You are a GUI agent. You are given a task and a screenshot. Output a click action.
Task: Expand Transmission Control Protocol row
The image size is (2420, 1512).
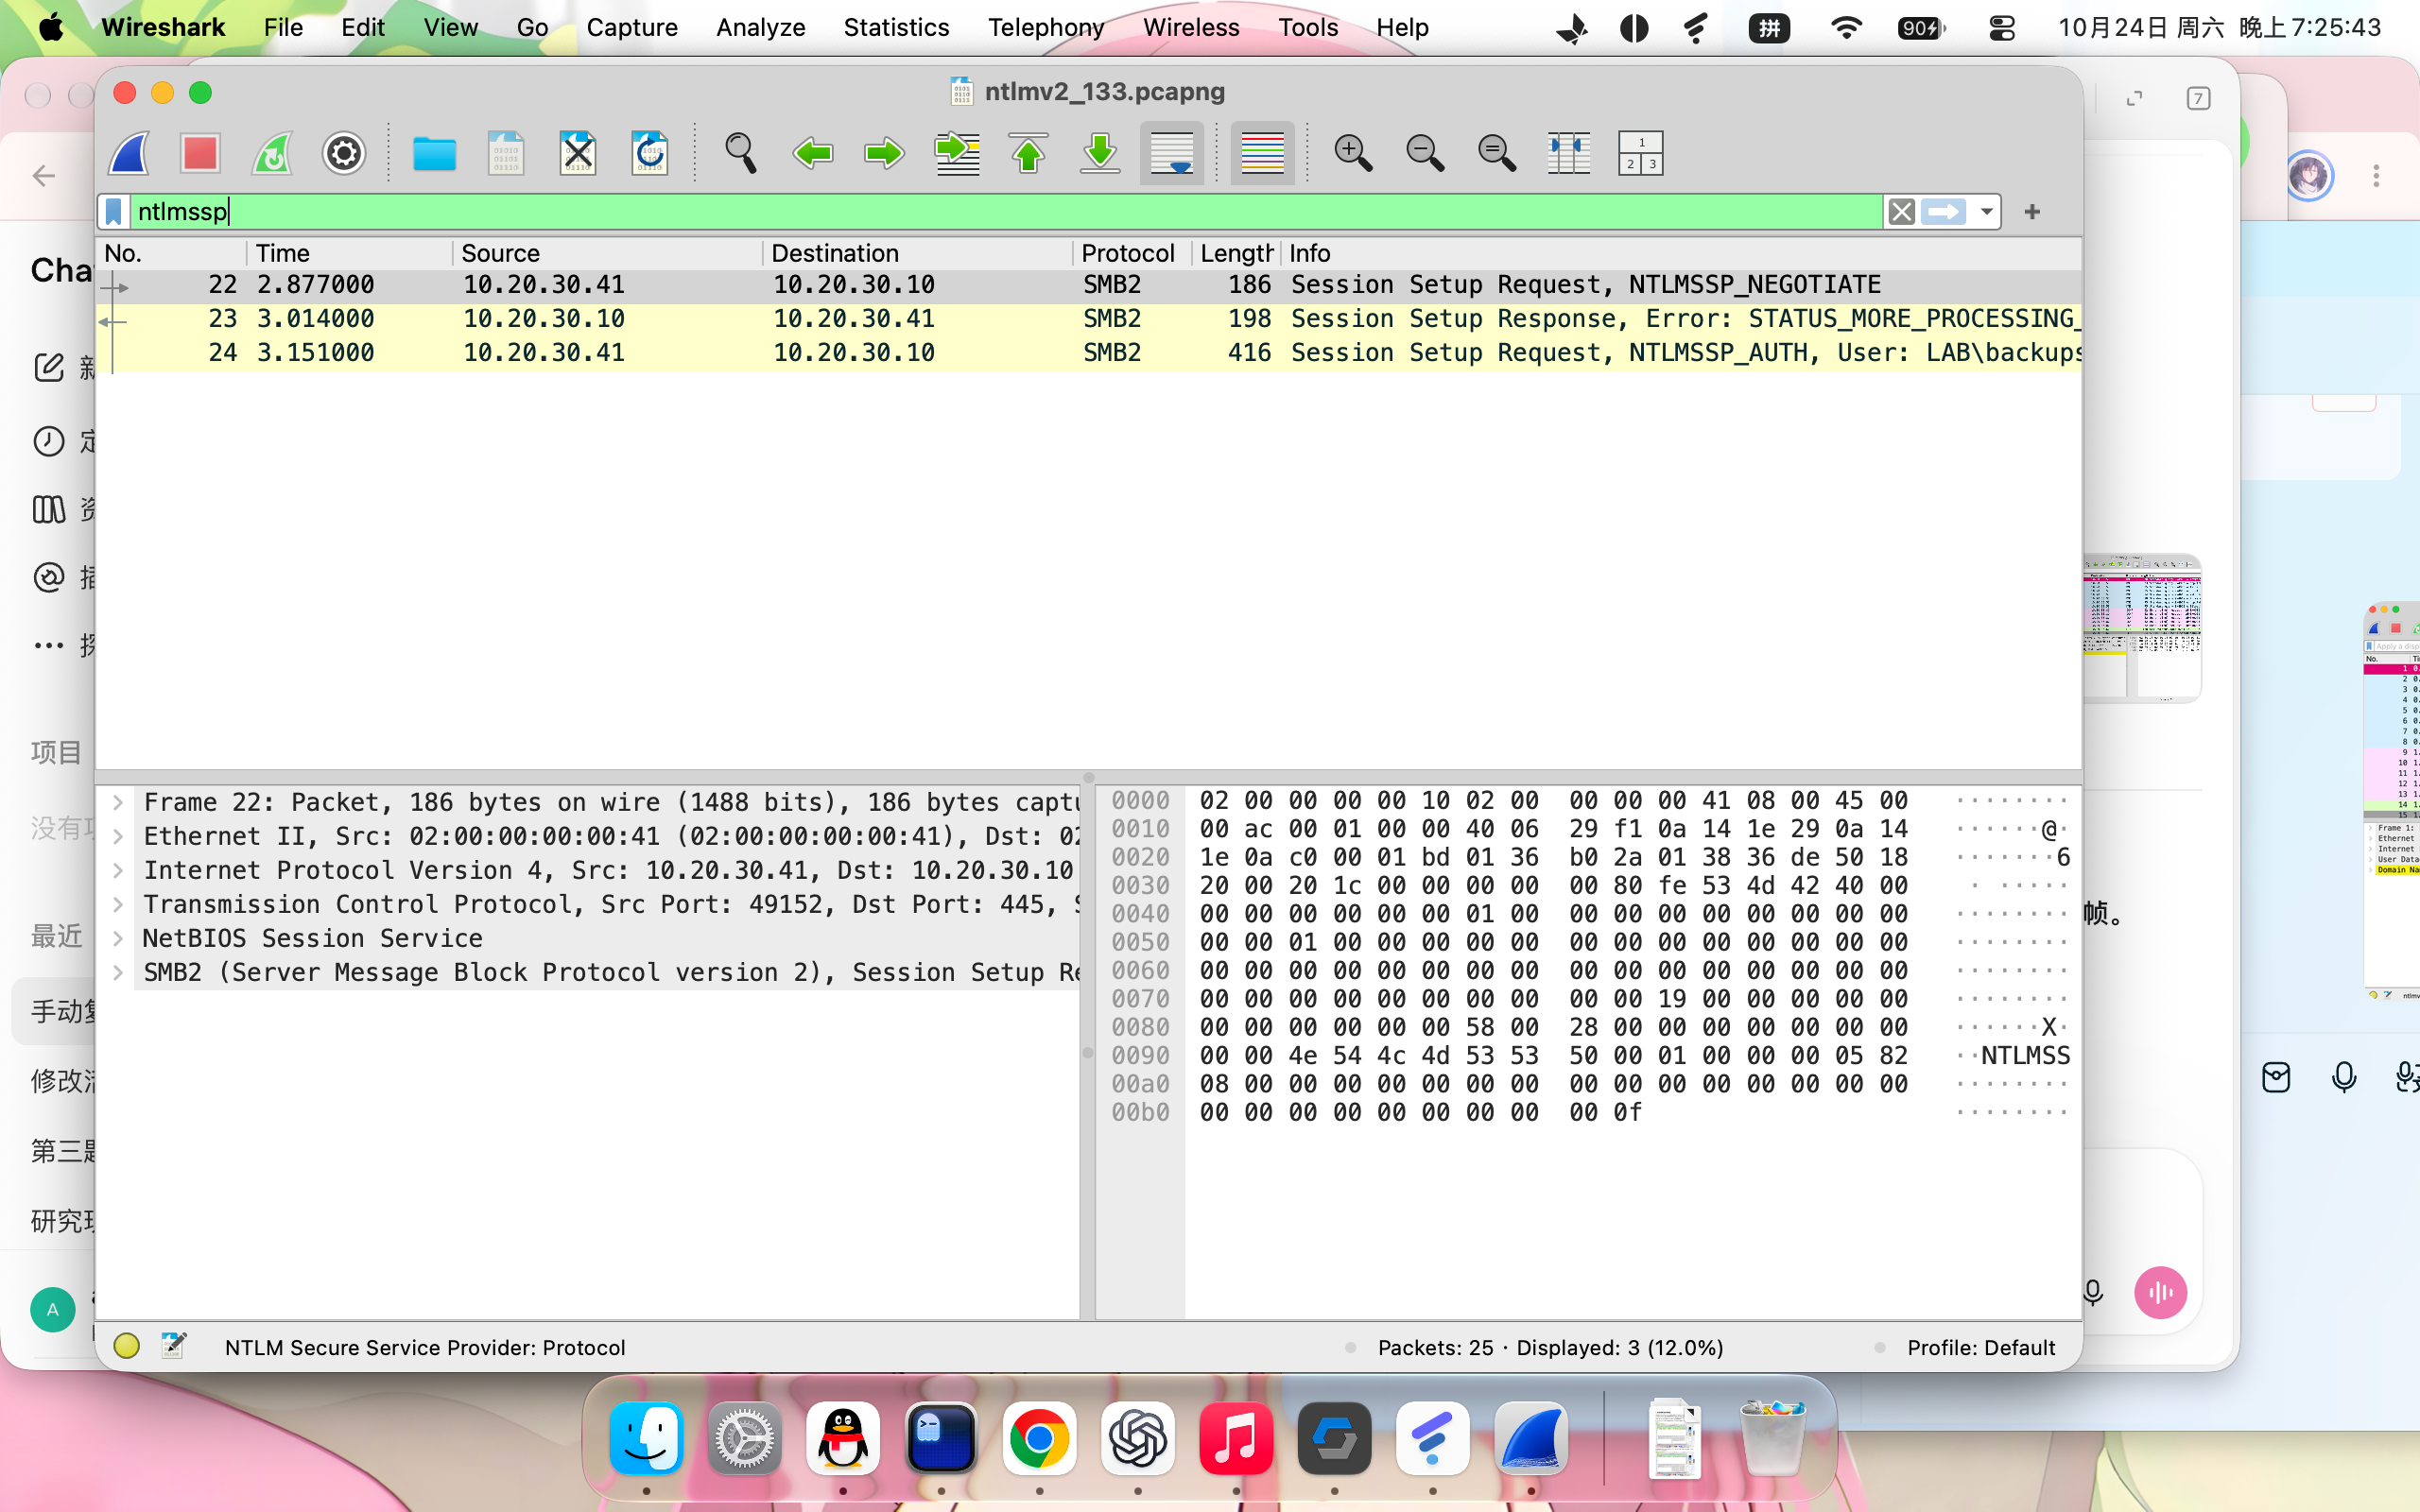point(118,904)
